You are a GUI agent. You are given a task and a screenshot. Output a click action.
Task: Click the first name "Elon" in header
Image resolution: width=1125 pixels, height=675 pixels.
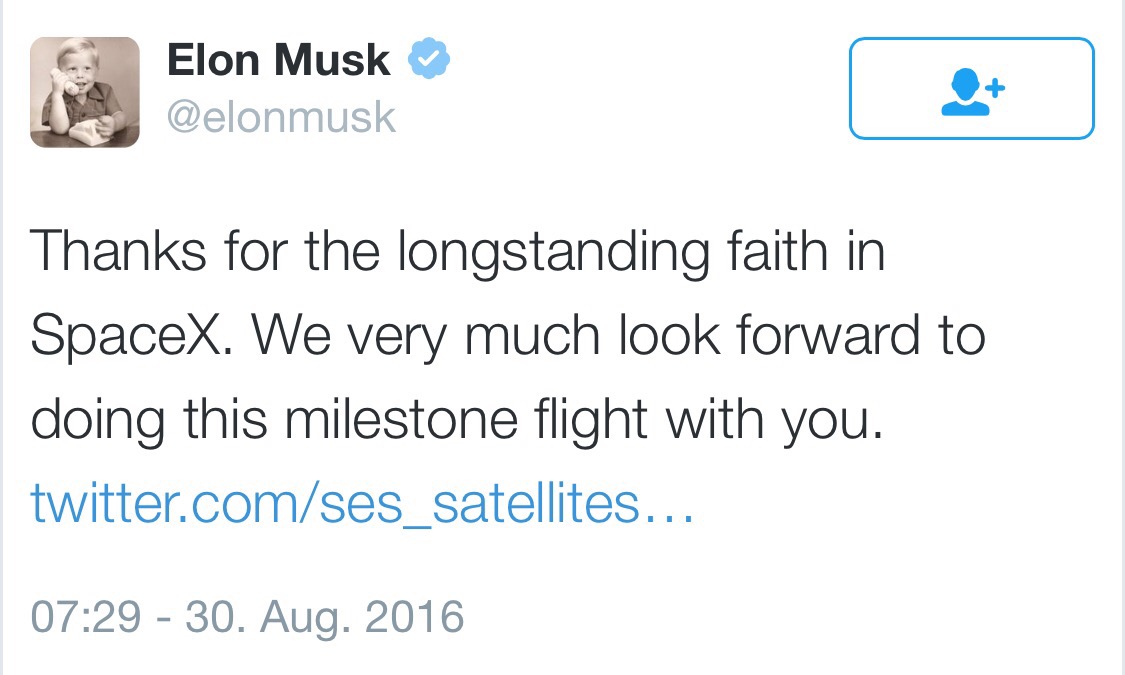pos(211,62)
